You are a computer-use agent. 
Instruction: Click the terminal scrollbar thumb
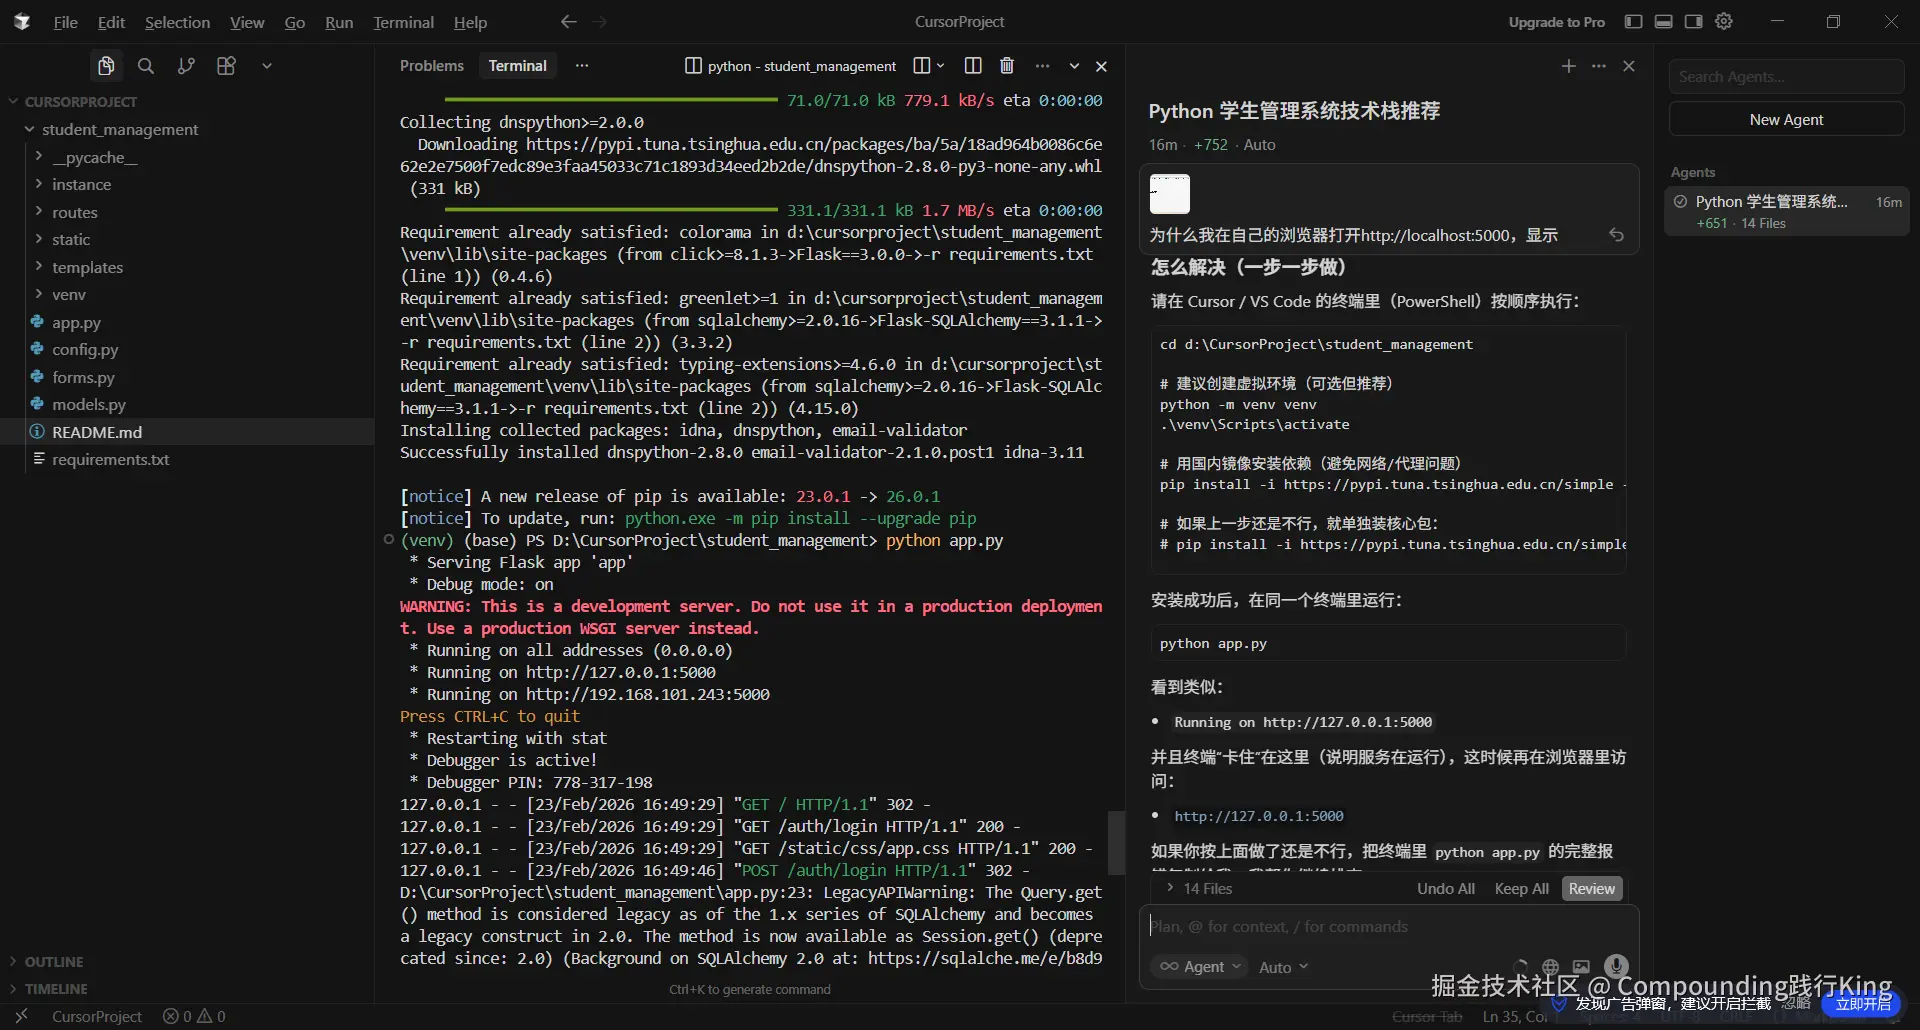[1116, 842]
